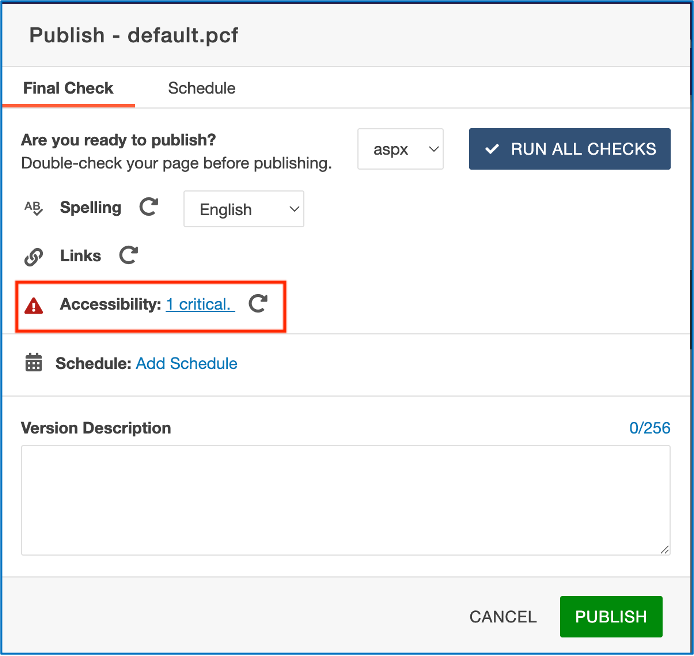
Task: Focus the Version Description text area
Action: pyautogui.click(x=345, y=499)
